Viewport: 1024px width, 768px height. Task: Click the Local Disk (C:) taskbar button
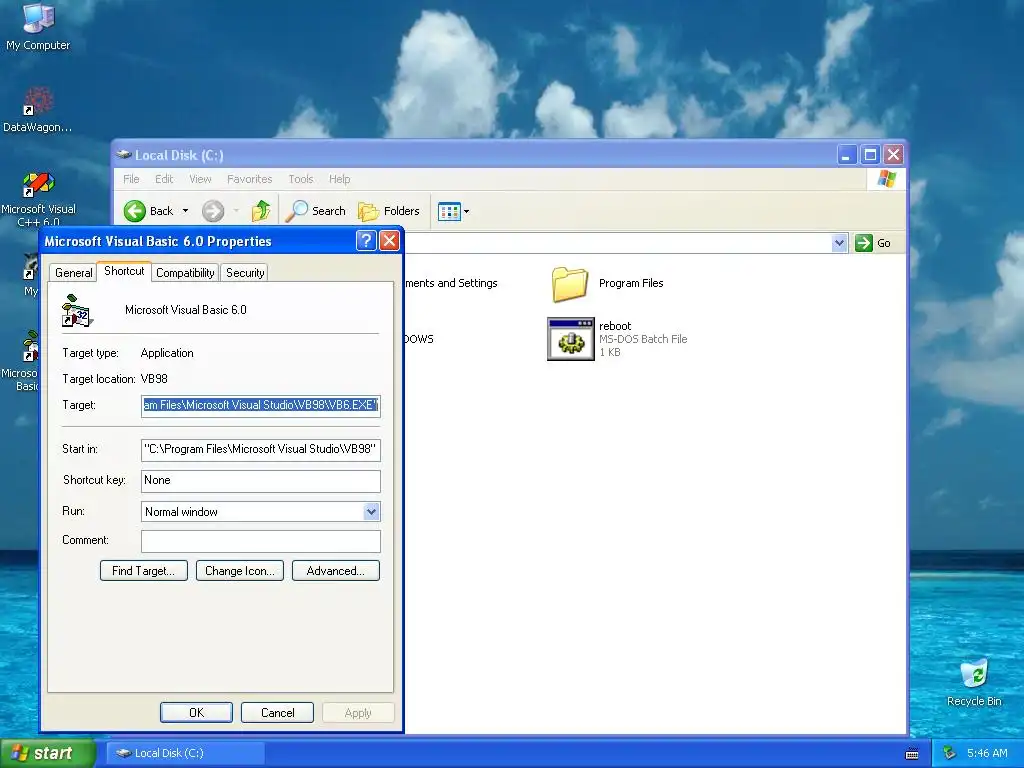coord(185,754)
